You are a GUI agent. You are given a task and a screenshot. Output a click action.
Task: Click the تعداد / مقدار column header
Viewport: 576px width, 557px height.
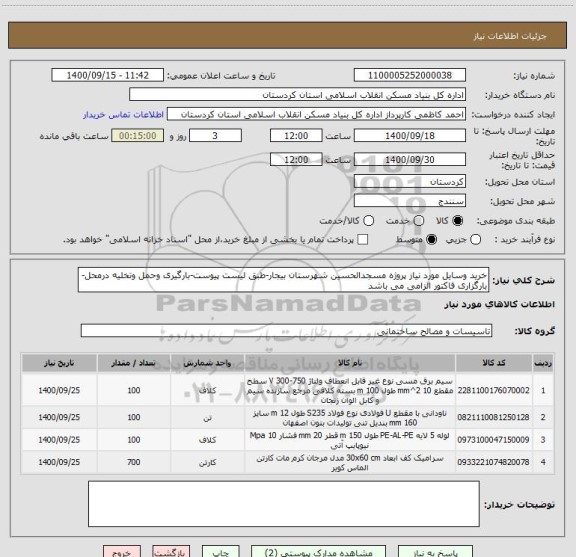coord(134,363)
